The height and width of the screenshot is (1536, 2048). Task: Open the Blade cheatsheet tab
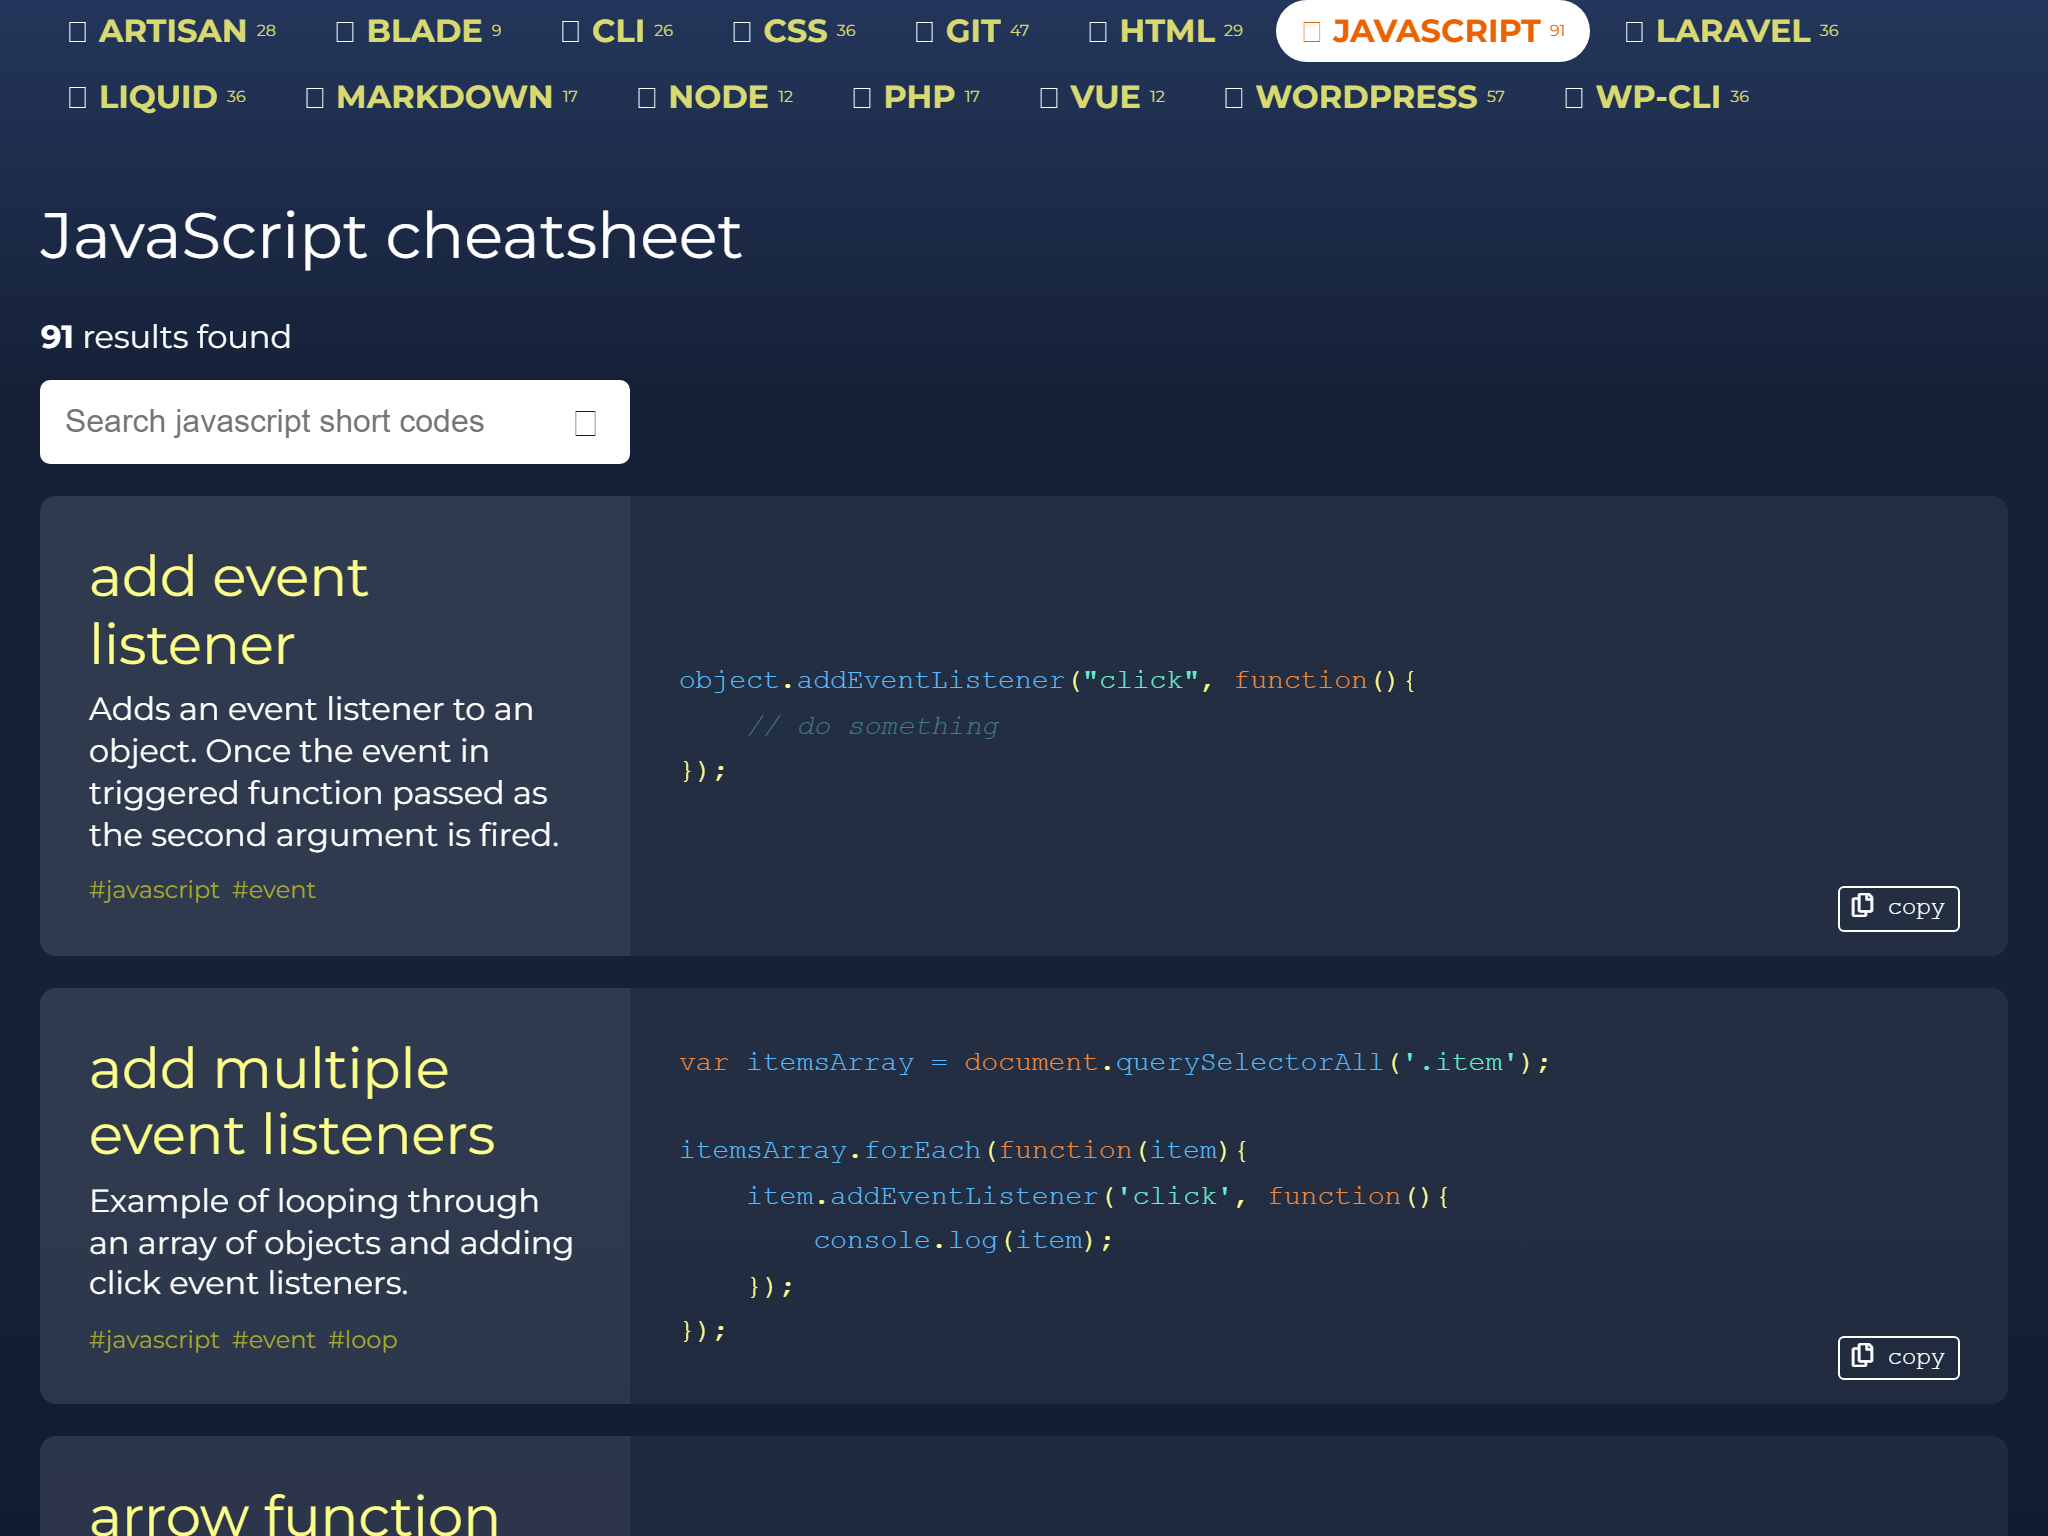pyautogui.click(x=420, y=31)
